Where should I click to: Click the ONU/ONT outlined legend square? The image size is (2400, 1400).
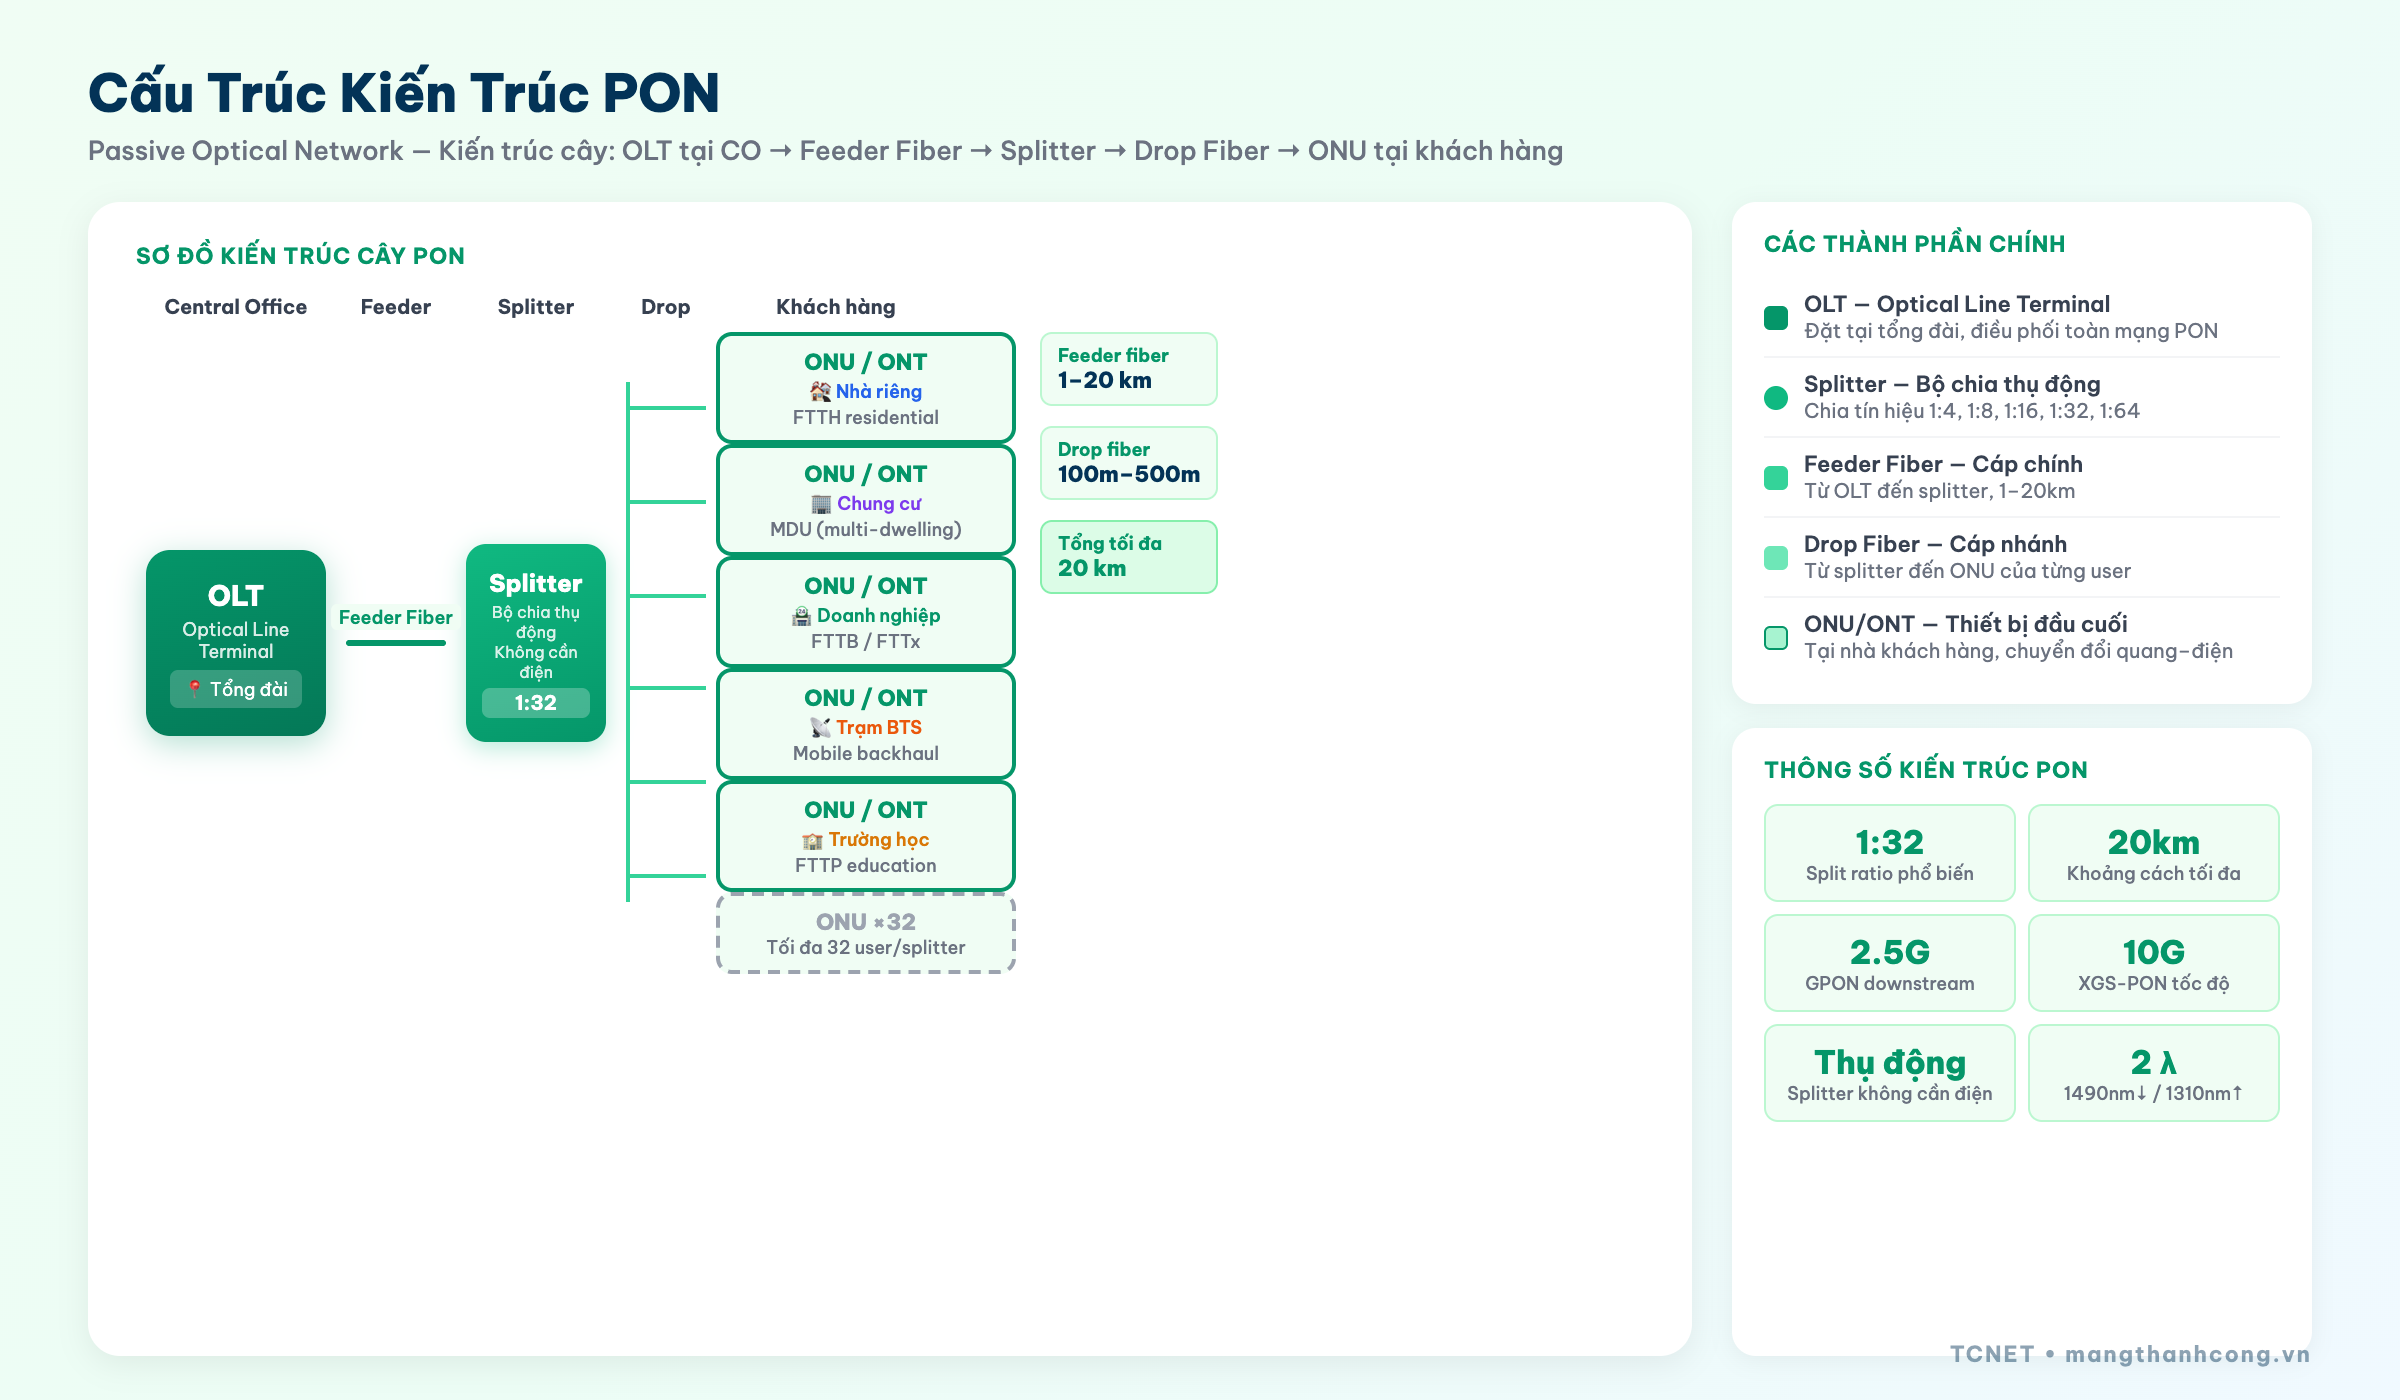1776,637
